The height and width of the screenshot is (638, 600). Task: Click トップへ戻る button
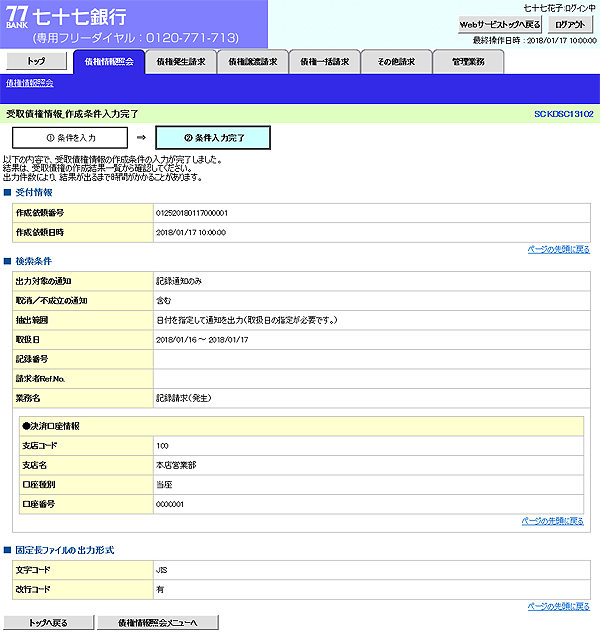[49, 623]
